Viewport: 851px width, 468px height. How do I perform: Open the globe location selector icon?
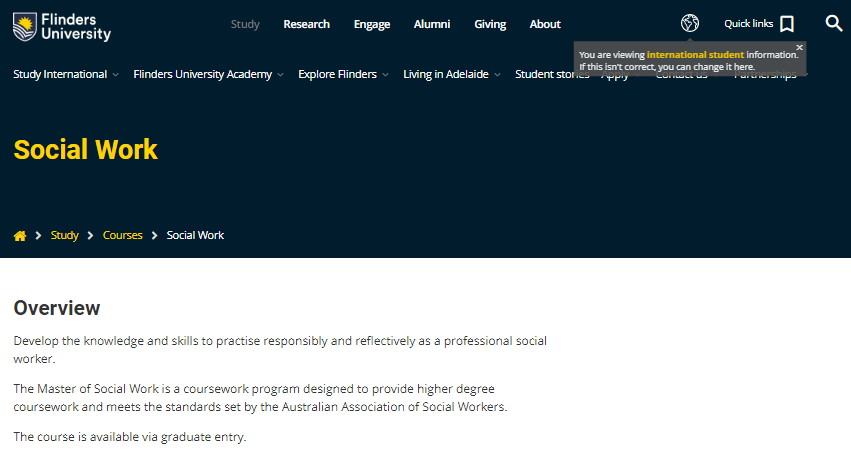pos(689,23)
